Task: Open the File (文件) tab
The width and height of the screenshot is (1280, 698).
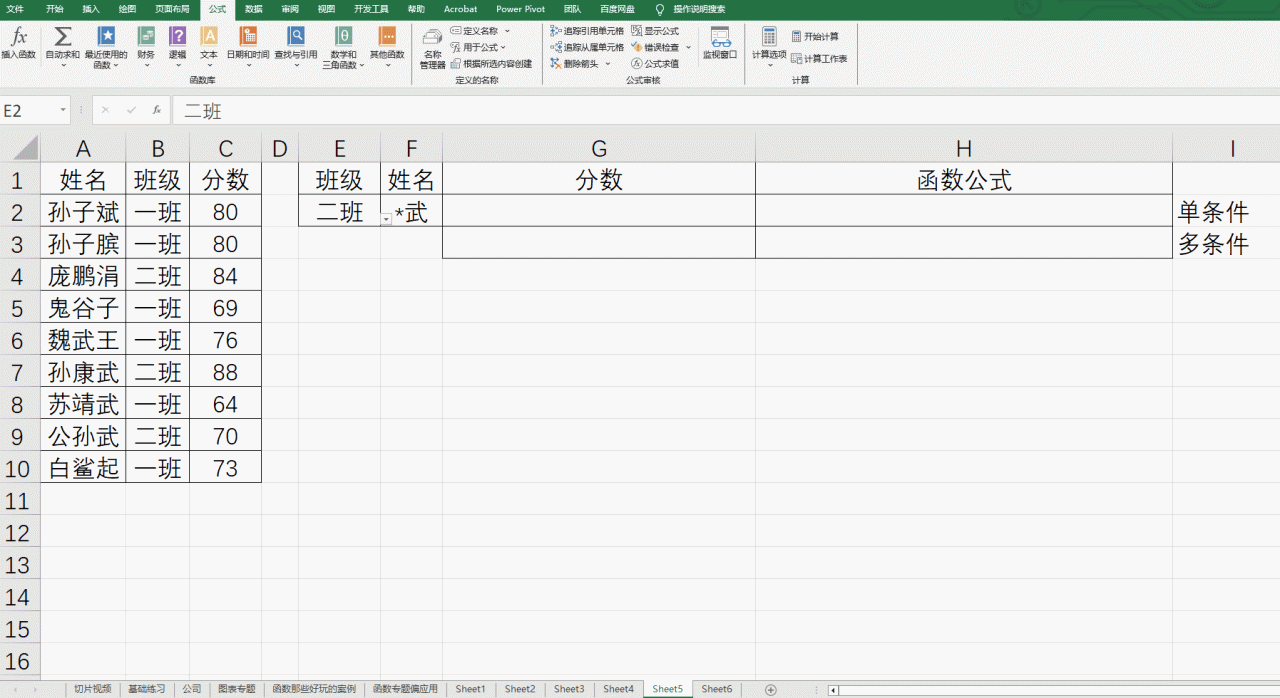Action: (15, 9)
